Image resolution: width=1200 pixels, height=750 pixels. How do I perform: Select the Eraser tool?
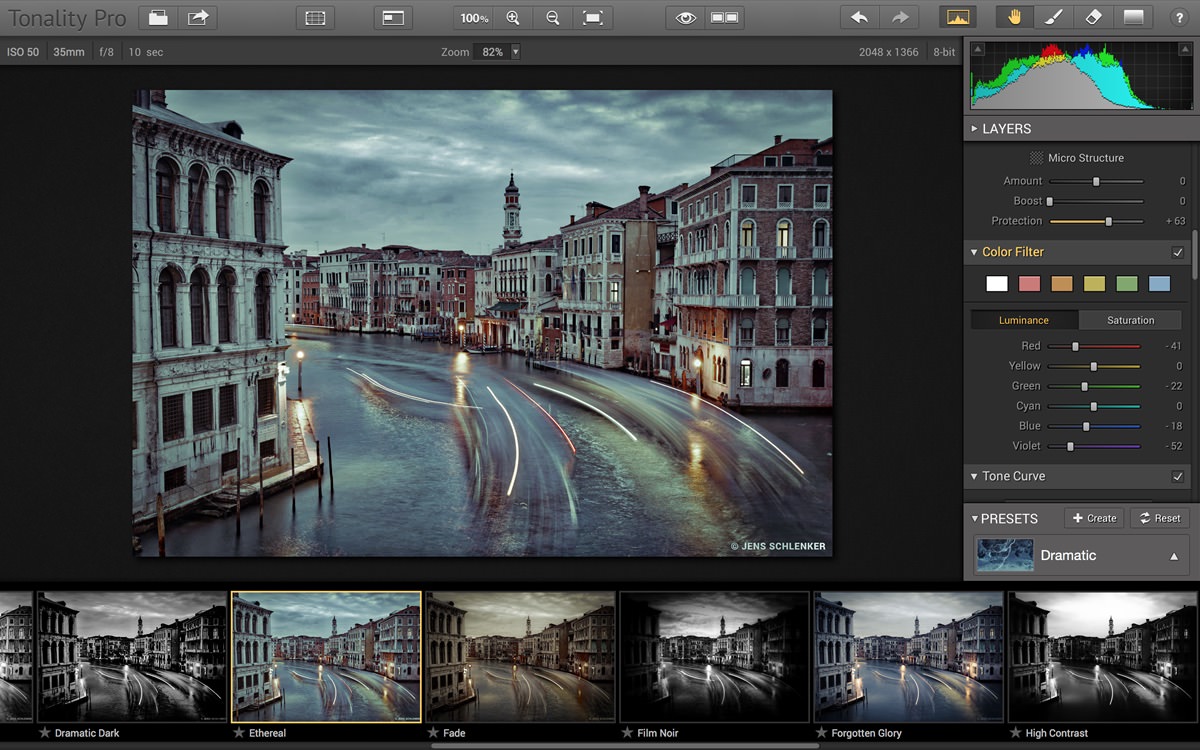pos(1093,17)
